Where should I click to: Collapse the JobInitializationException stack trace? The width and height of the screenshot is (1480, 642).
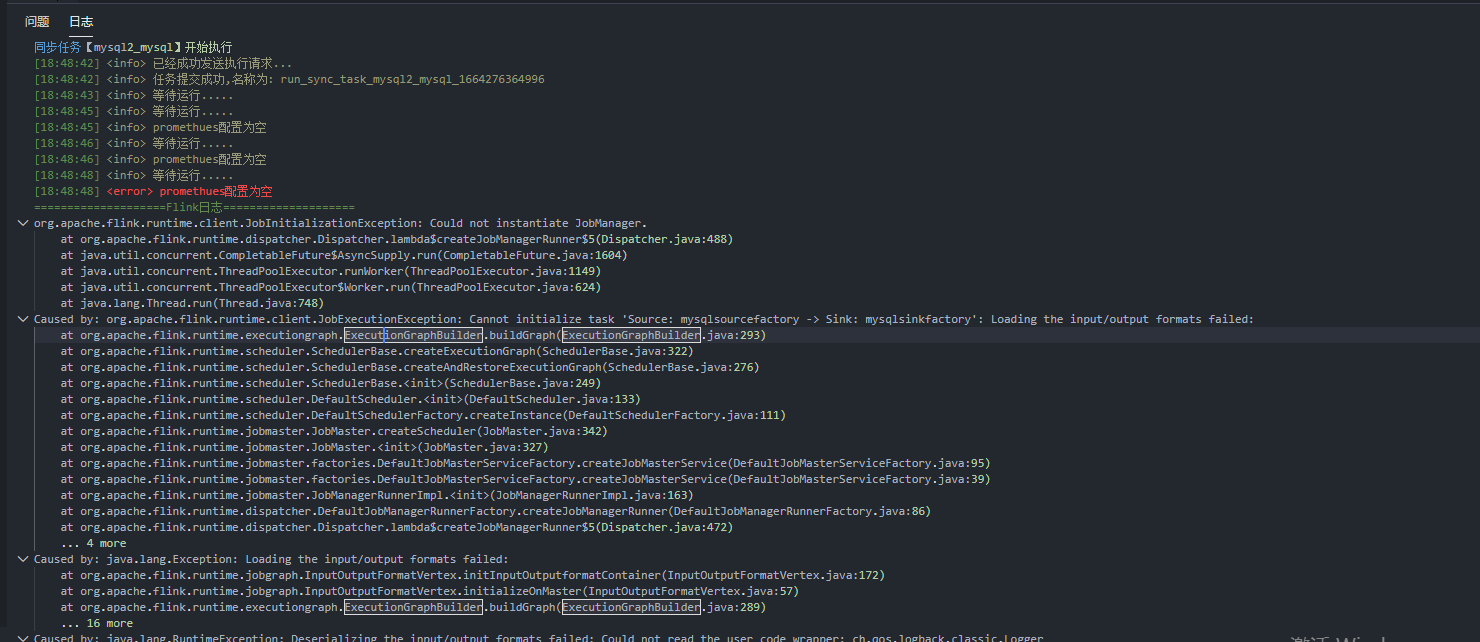point(23,222)
